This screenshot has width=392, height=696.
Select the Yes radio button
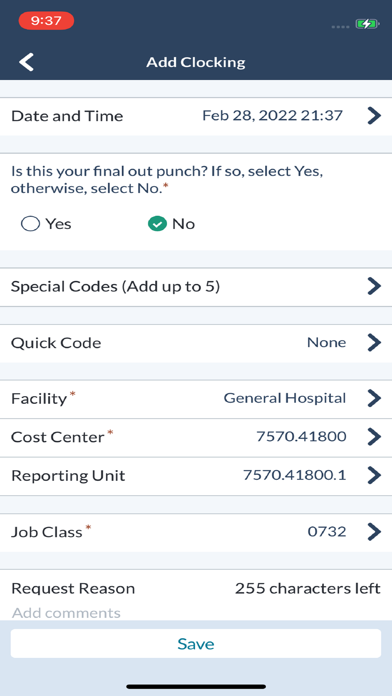[30, 224]
